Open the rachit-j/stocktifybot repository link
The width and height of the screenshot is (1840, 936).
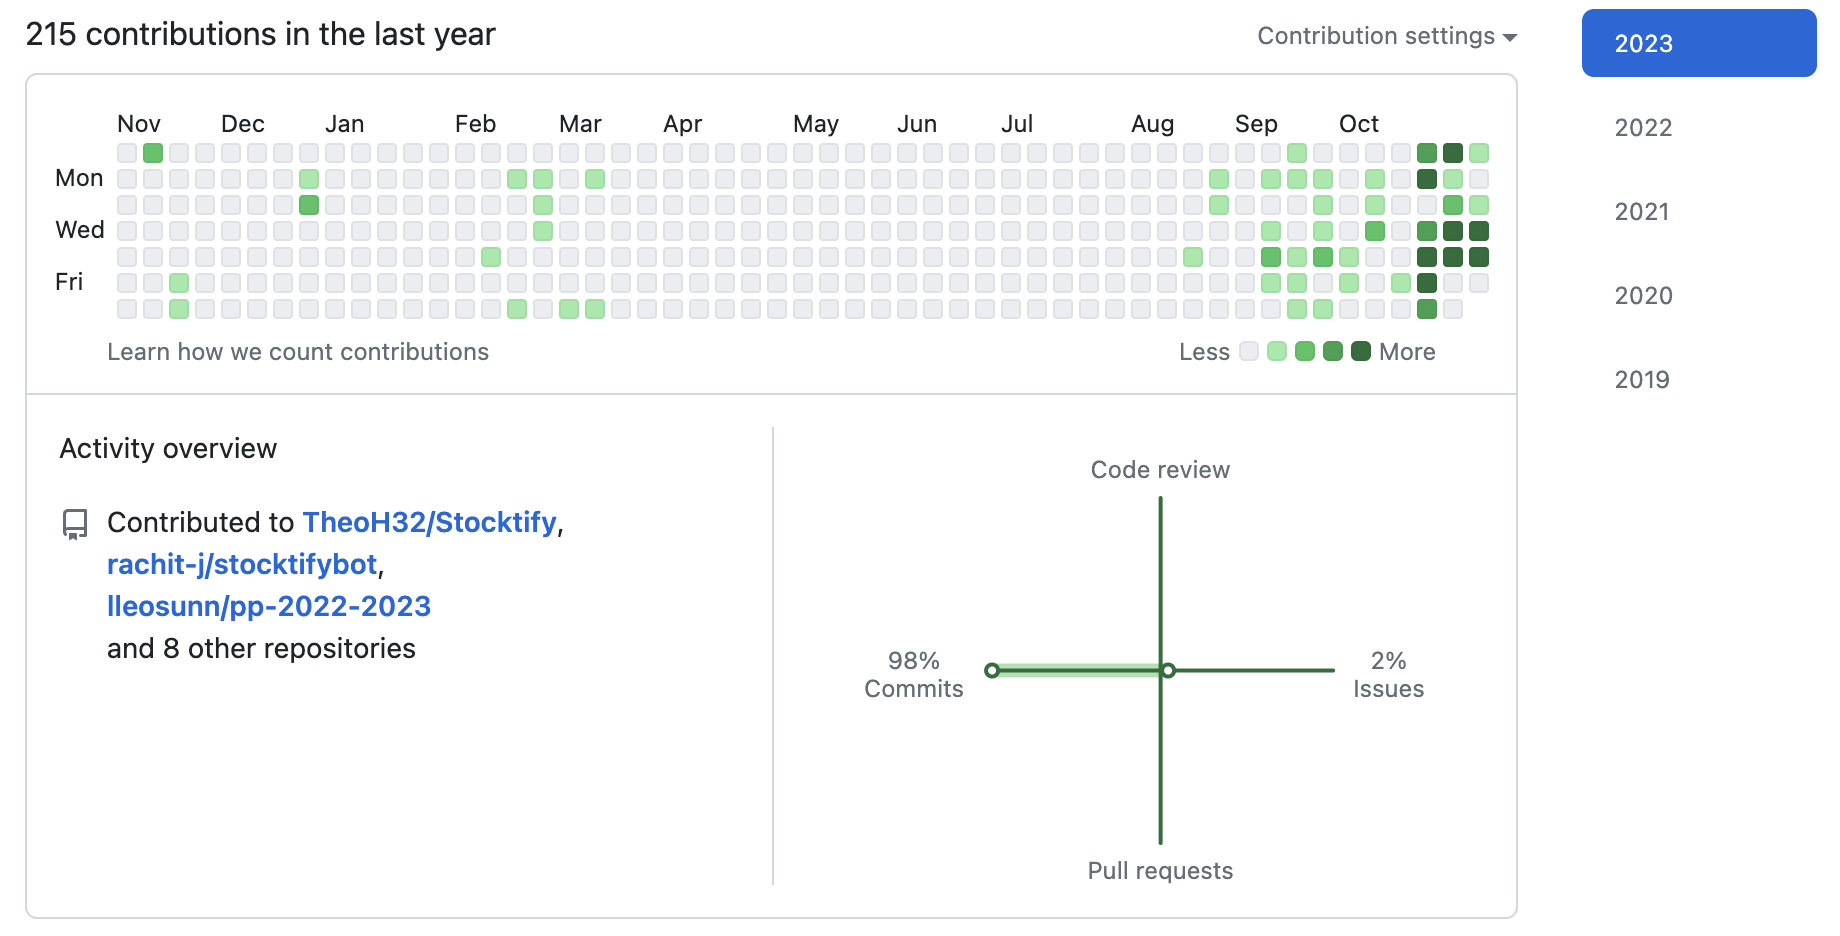point(242,564)
